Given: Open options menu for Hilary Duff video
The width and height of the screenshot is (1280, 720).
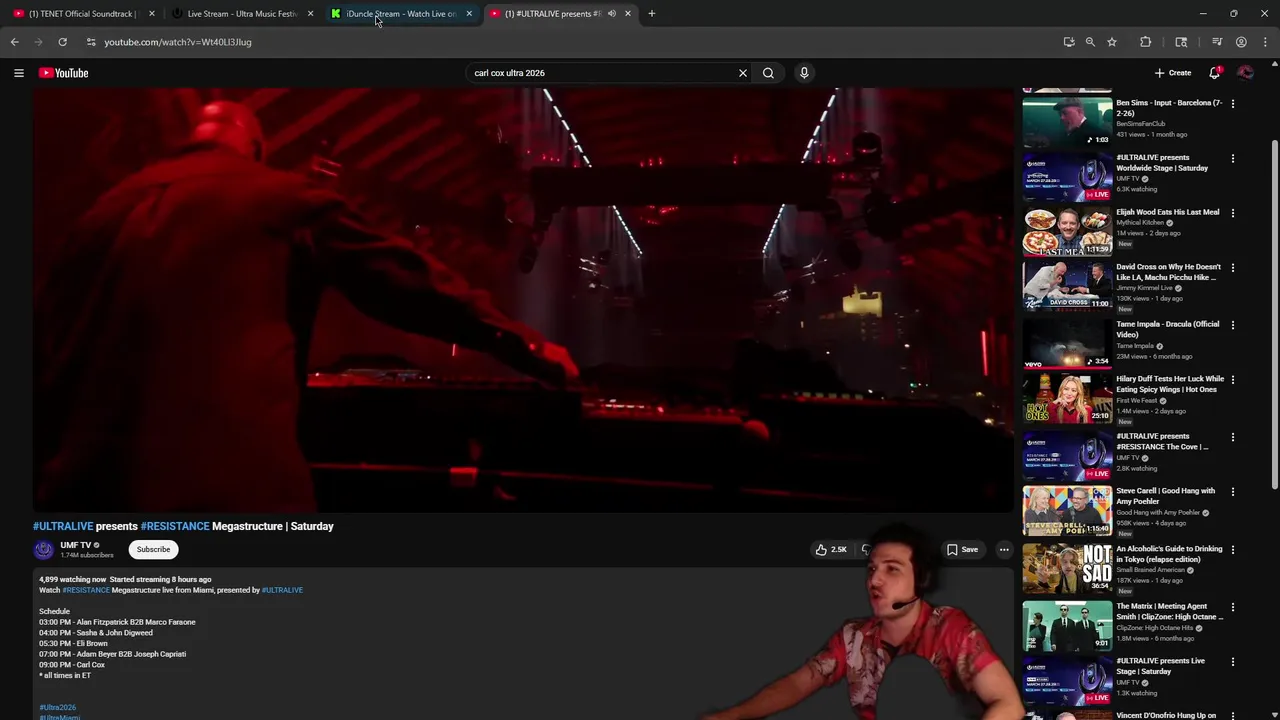Looking at the screenshot, I should click(1232, 380).
